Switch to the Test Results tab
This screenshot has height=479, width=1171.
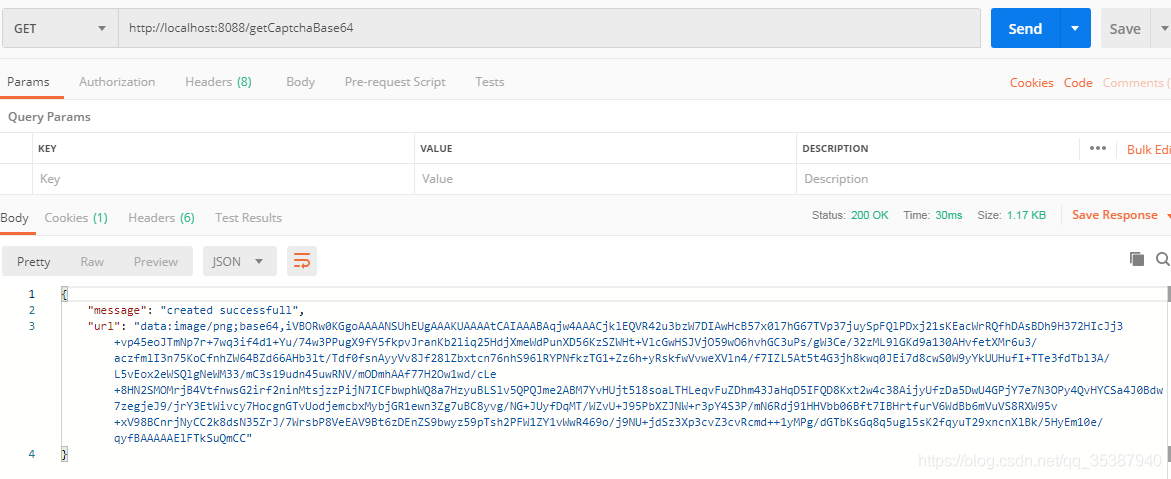point(248,217)
